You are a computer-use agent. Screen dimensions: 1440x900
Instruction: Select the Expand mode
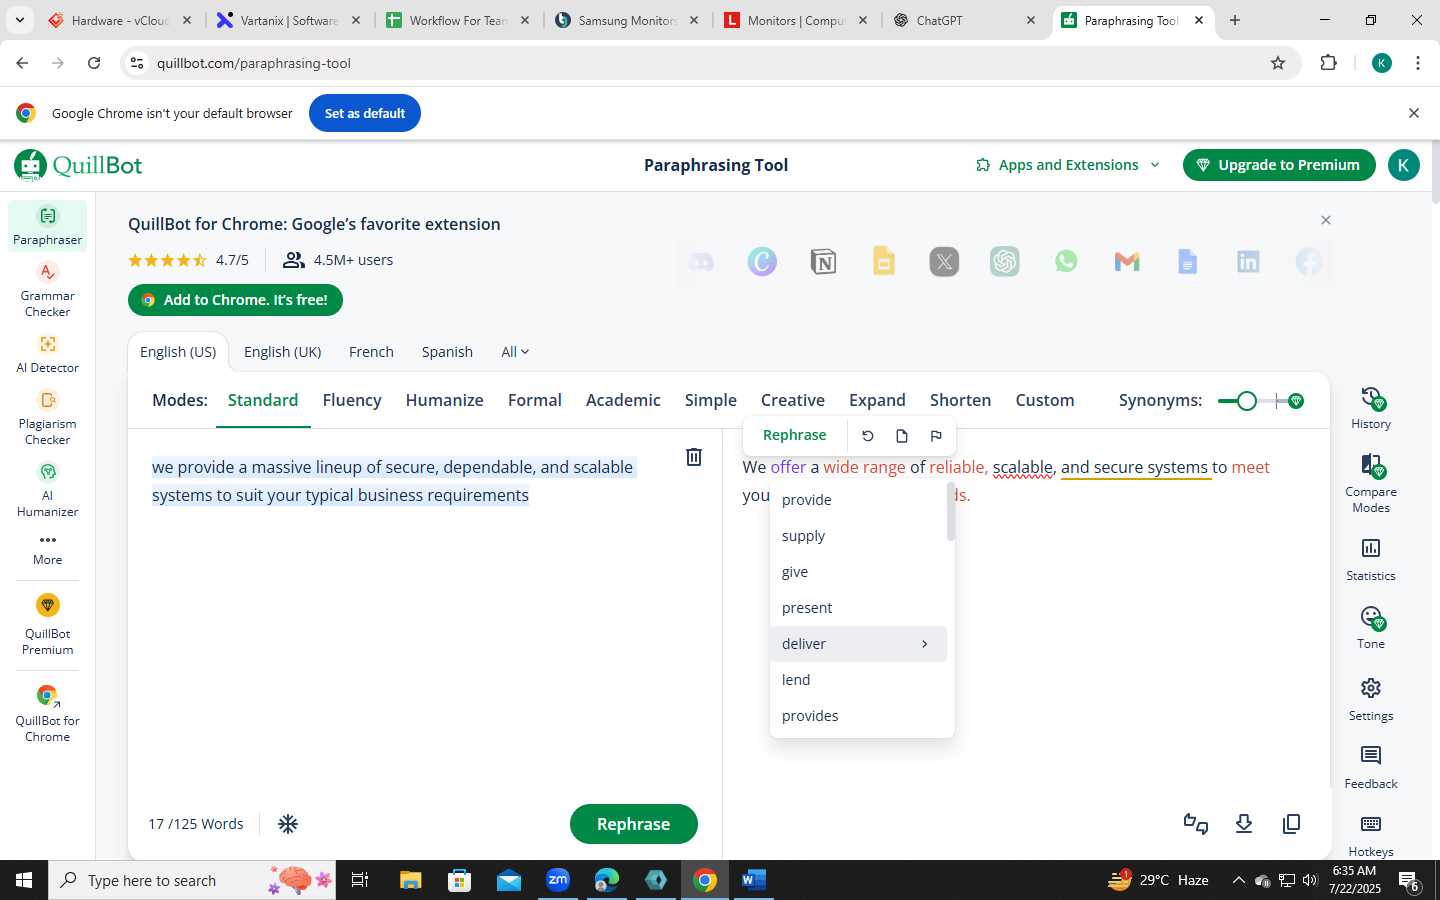tap(877, 400)
